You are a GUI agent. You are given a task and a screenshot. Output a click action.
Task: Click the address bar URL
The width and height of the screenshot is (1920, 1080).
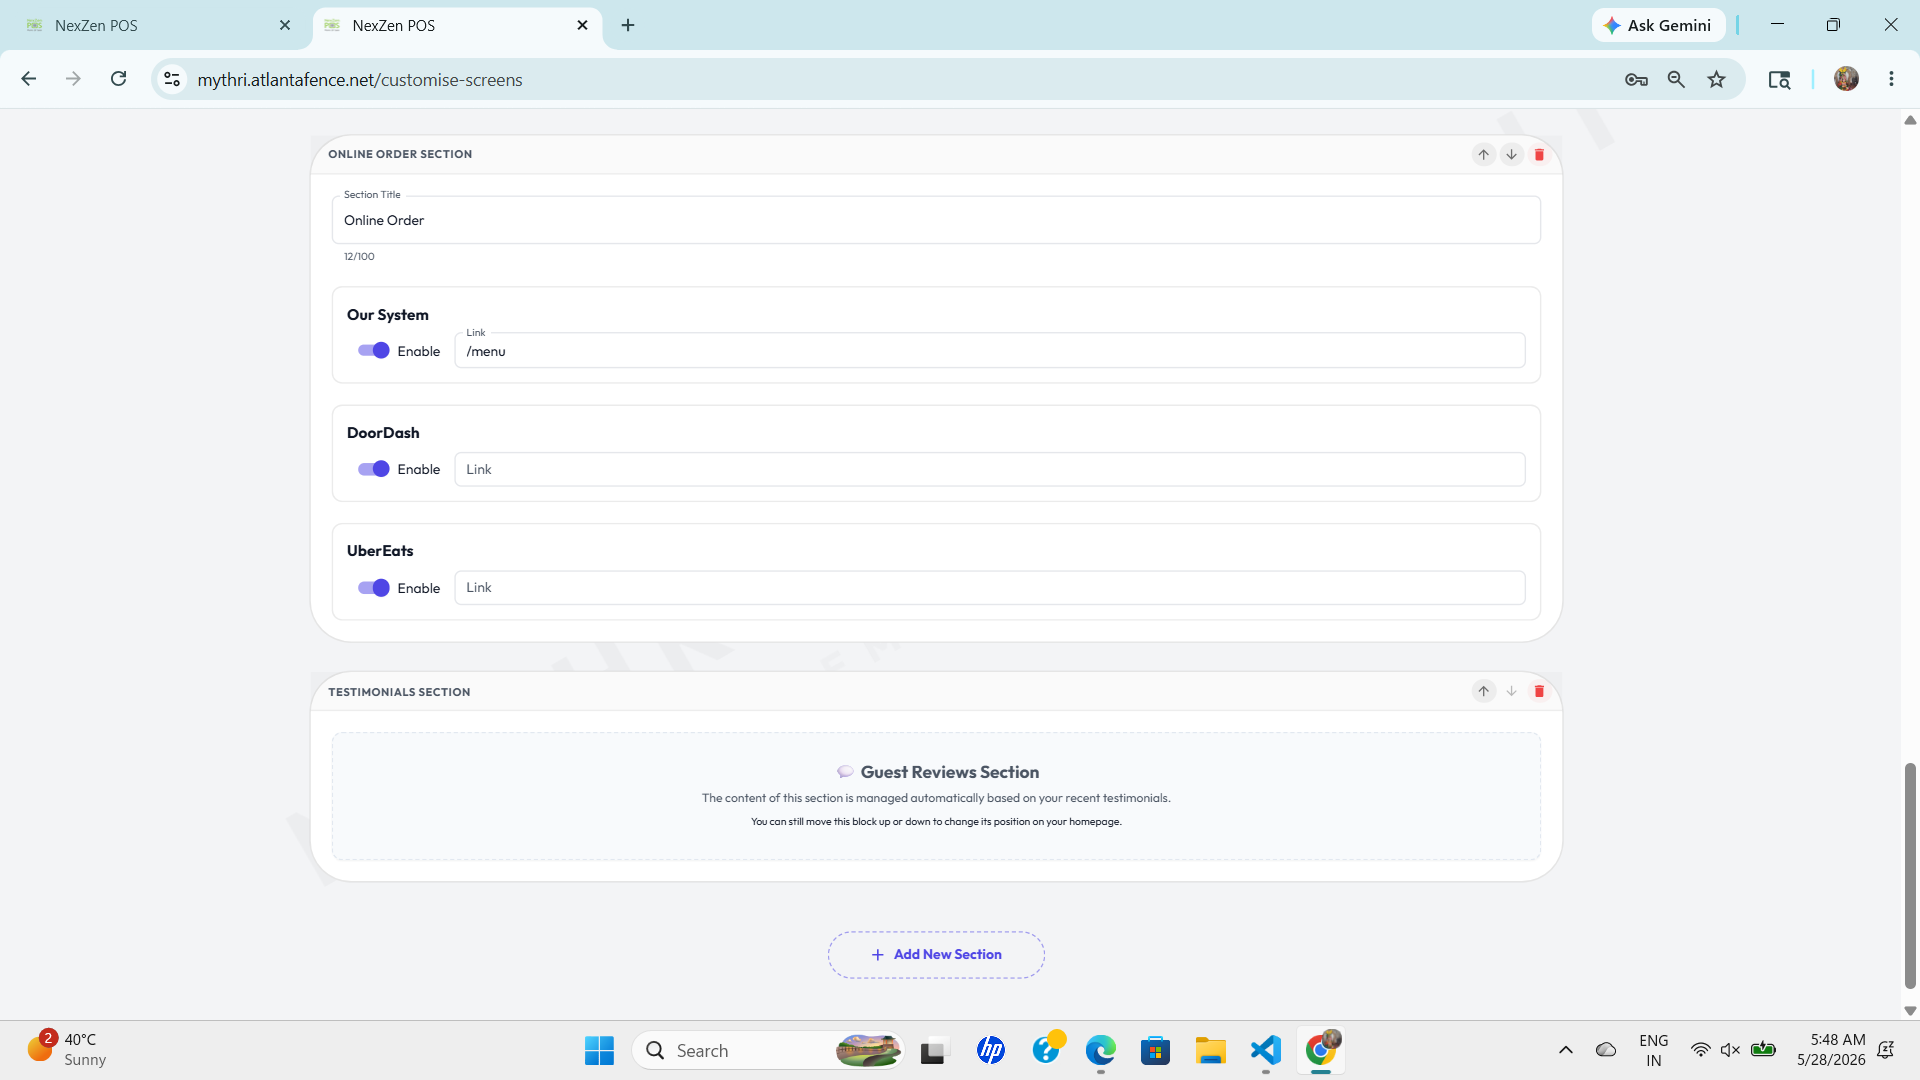(x=360, y=80)
